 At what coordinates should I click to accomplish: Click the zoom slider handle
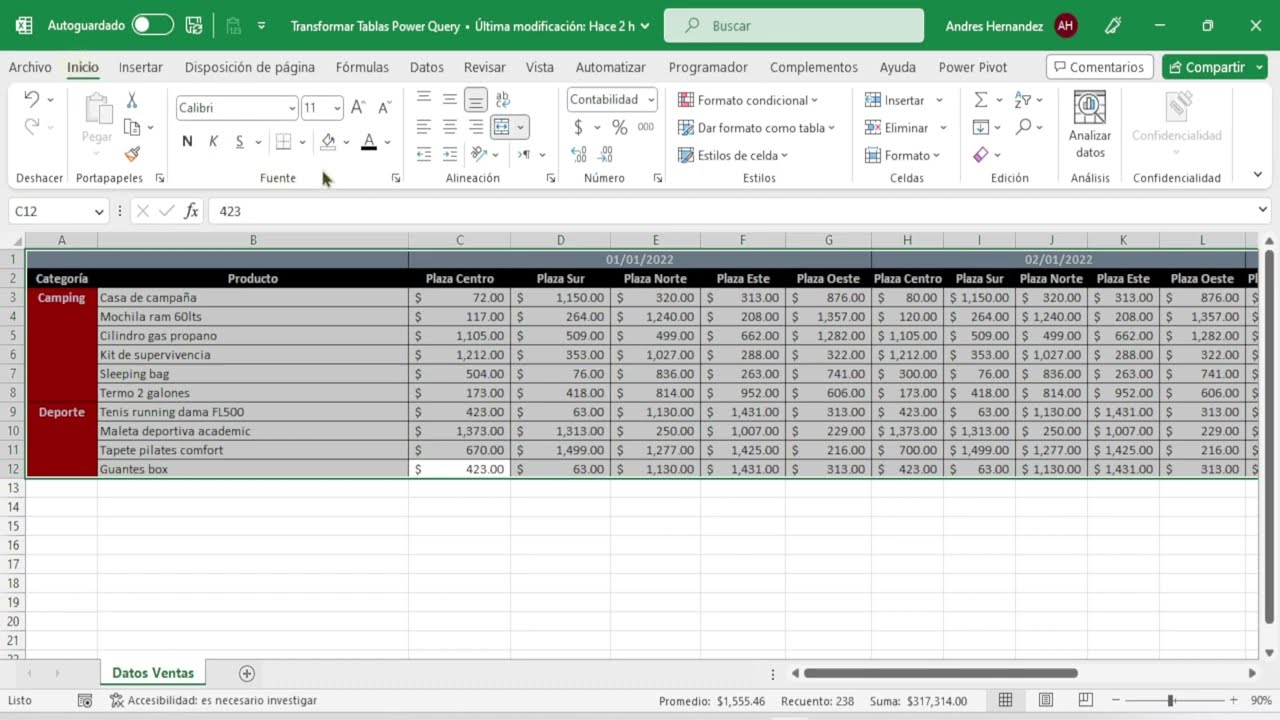coord(1170,701)
